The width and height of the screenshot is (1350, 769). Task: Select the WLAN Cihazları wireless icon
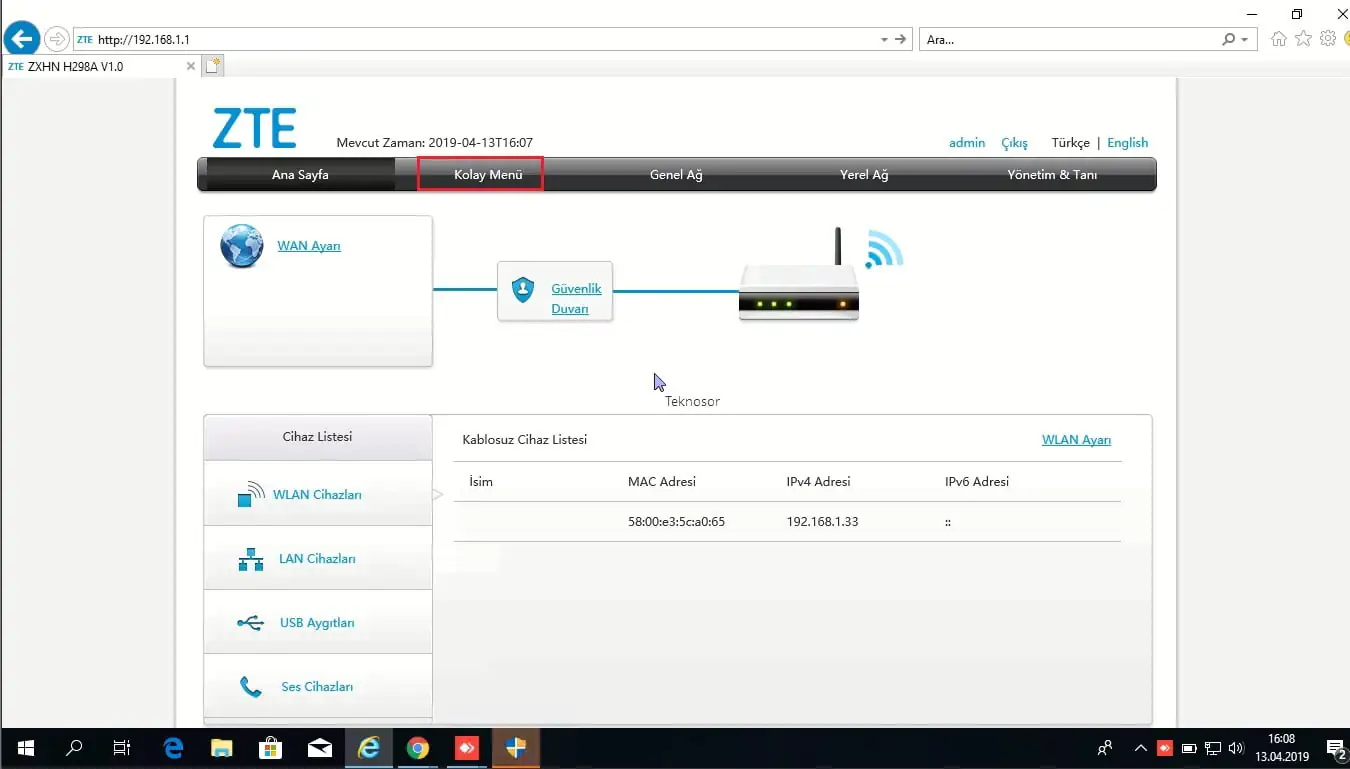click(x=251, y=495)
